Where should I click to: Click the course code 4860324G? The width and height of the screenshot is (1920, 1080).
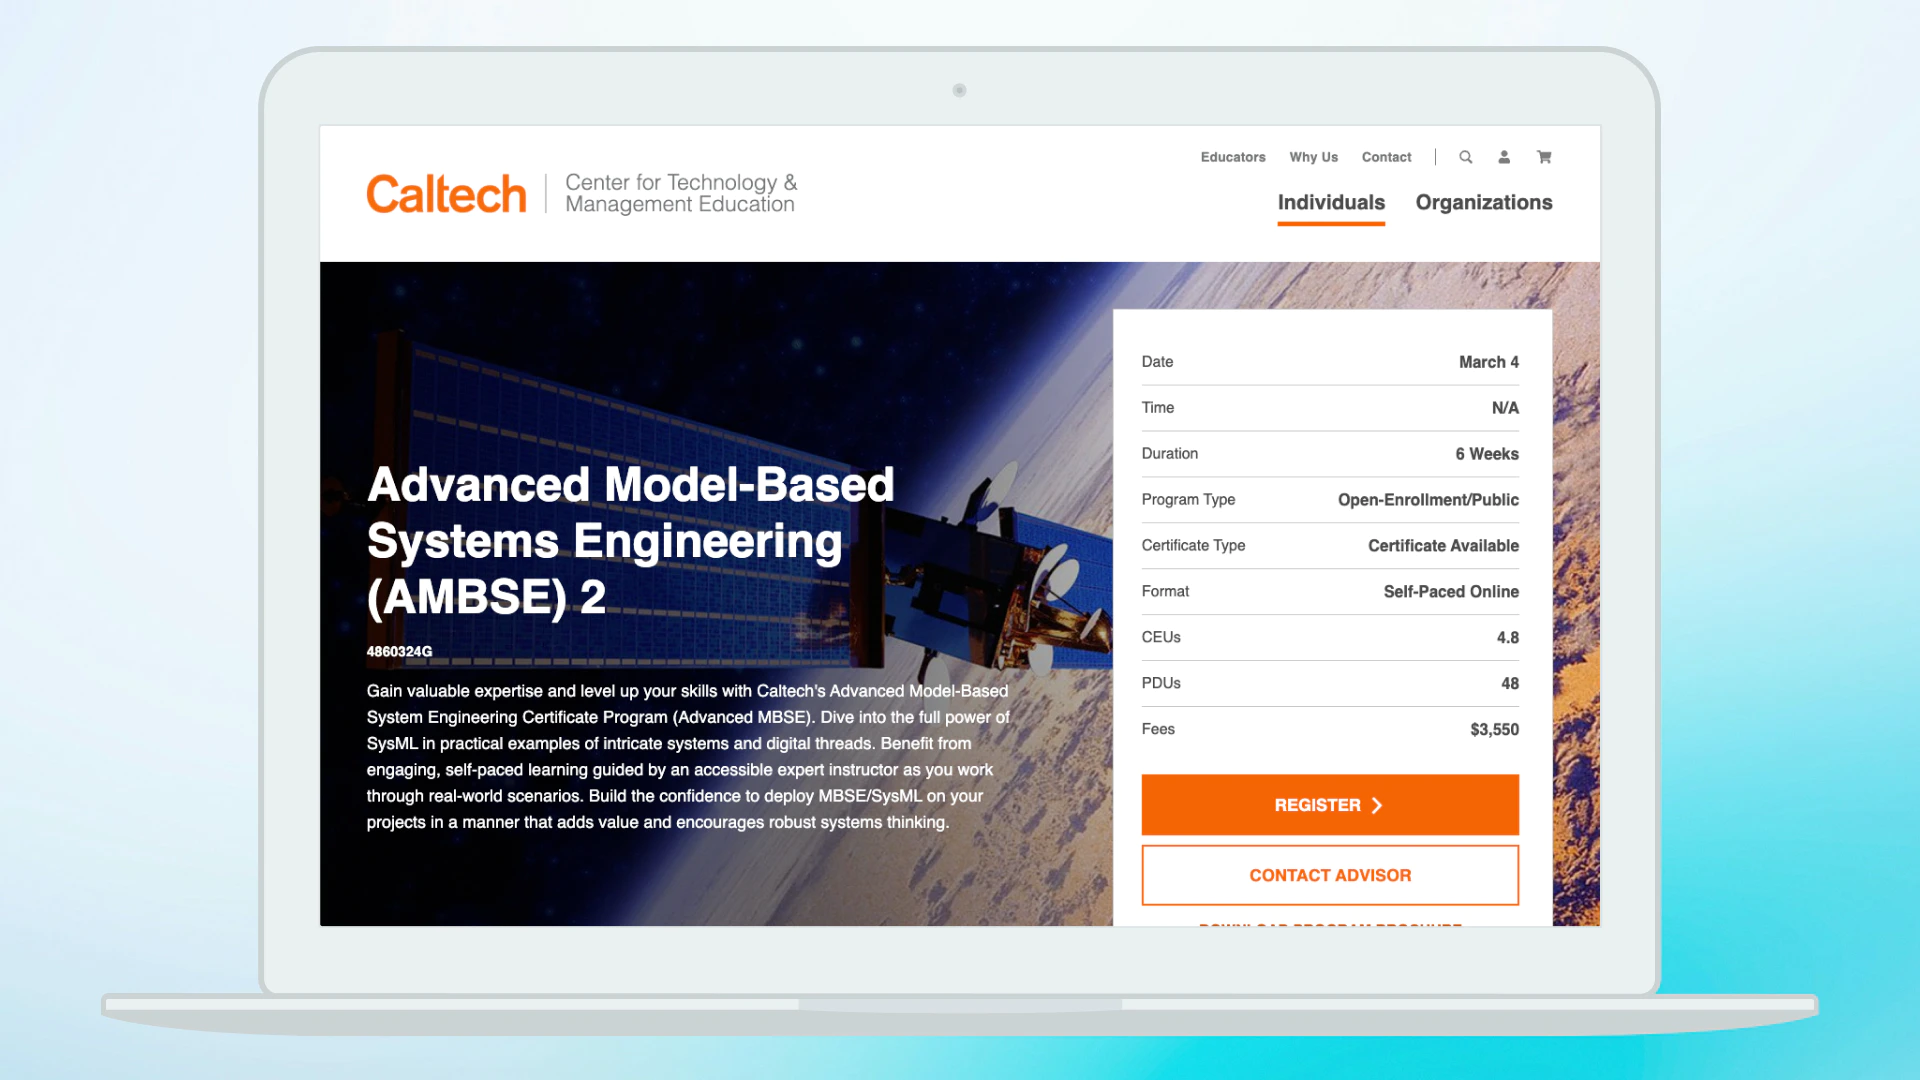[399, 652]
